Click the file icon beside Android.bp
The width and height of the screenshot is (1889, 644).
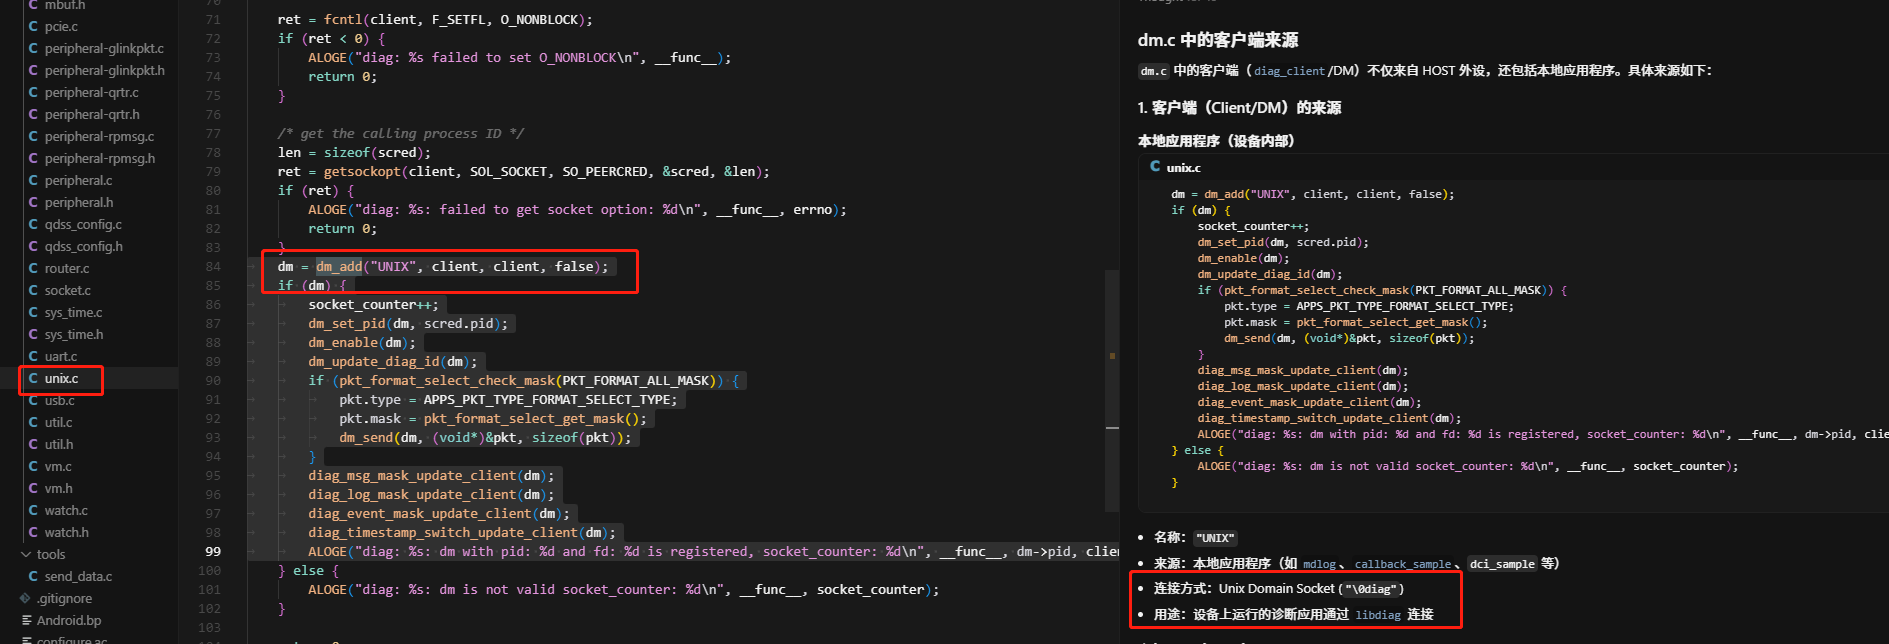26,620
